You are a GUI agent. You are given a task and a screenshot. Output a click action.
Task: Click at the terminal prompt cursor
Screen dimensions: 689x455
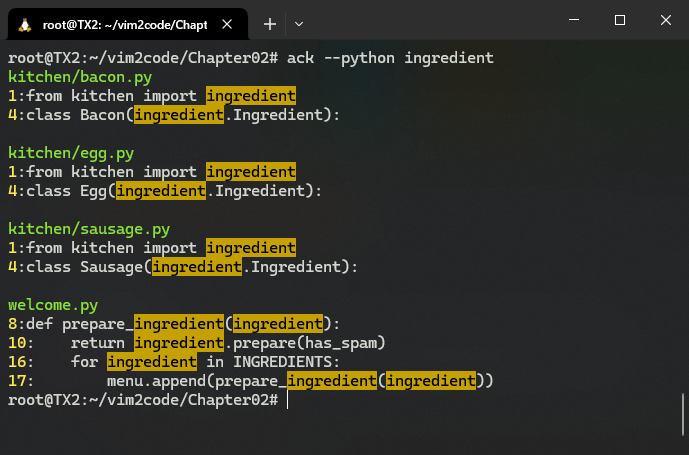click(x=288, y=400)
